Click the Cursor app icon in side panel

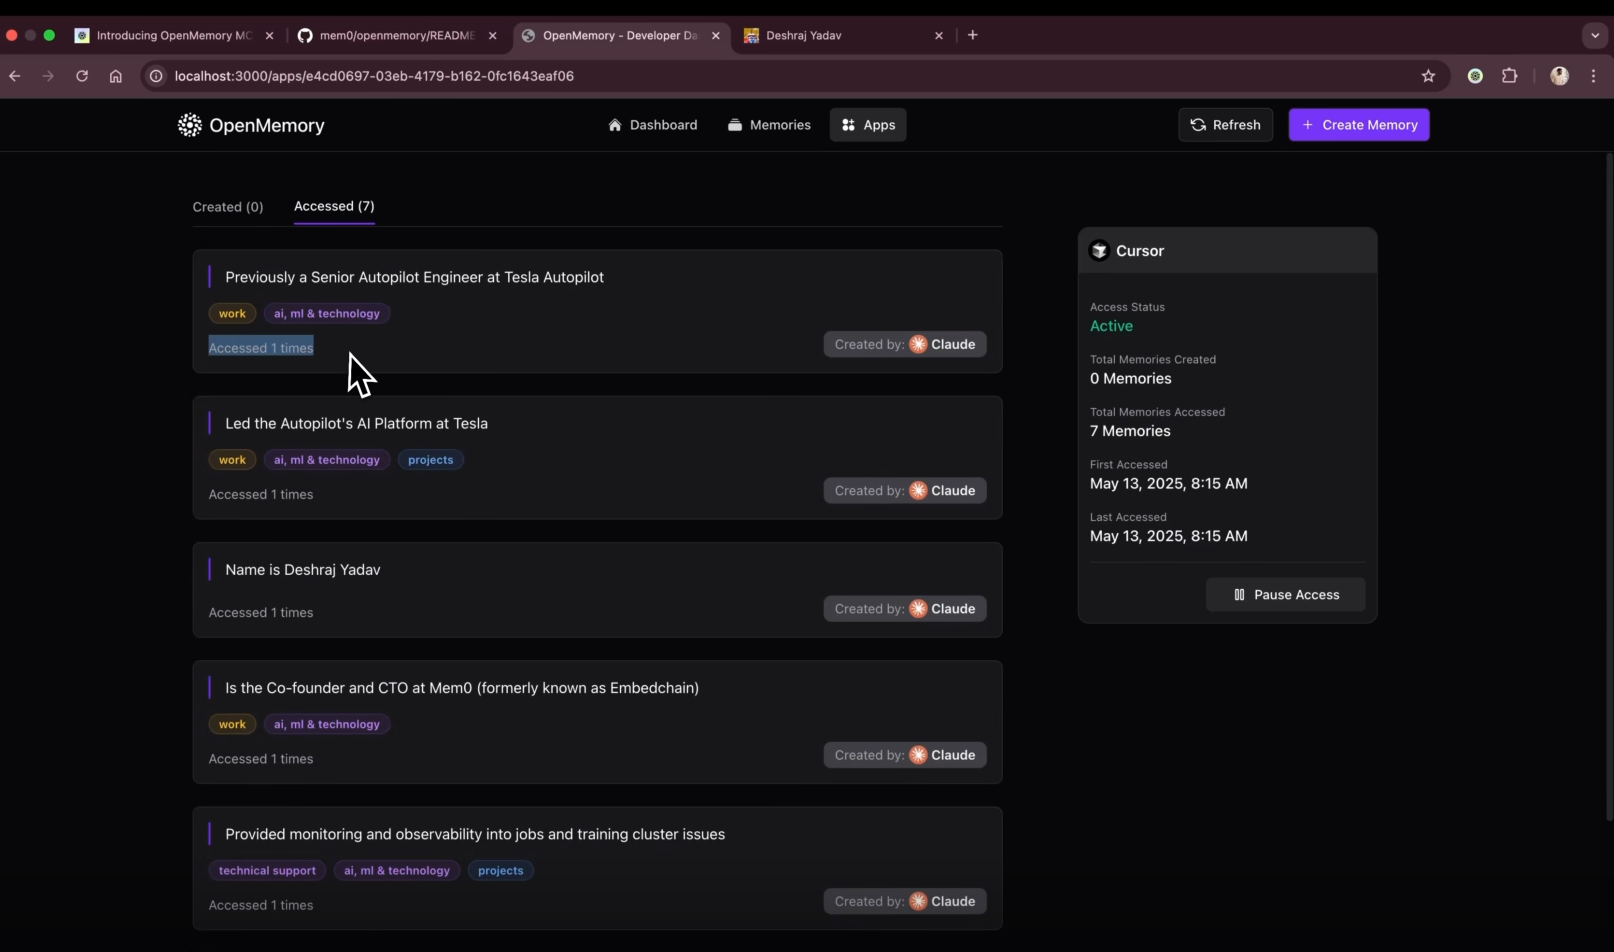(1099, 251)
